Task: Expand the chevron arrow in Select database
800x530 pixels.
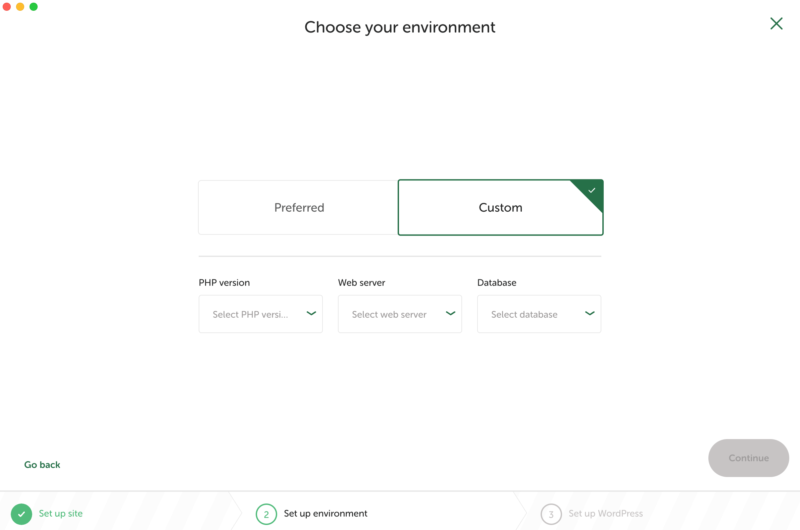Action: click(x=589, y=313)
